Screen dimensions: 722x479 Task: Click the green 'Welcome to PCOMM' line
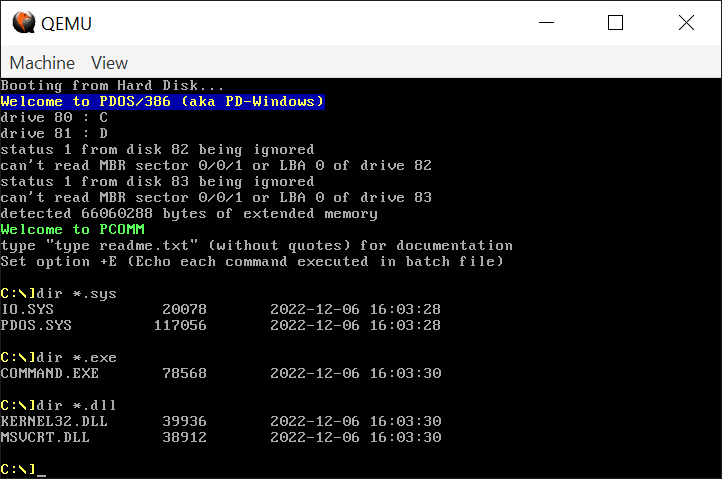point(72,229)
